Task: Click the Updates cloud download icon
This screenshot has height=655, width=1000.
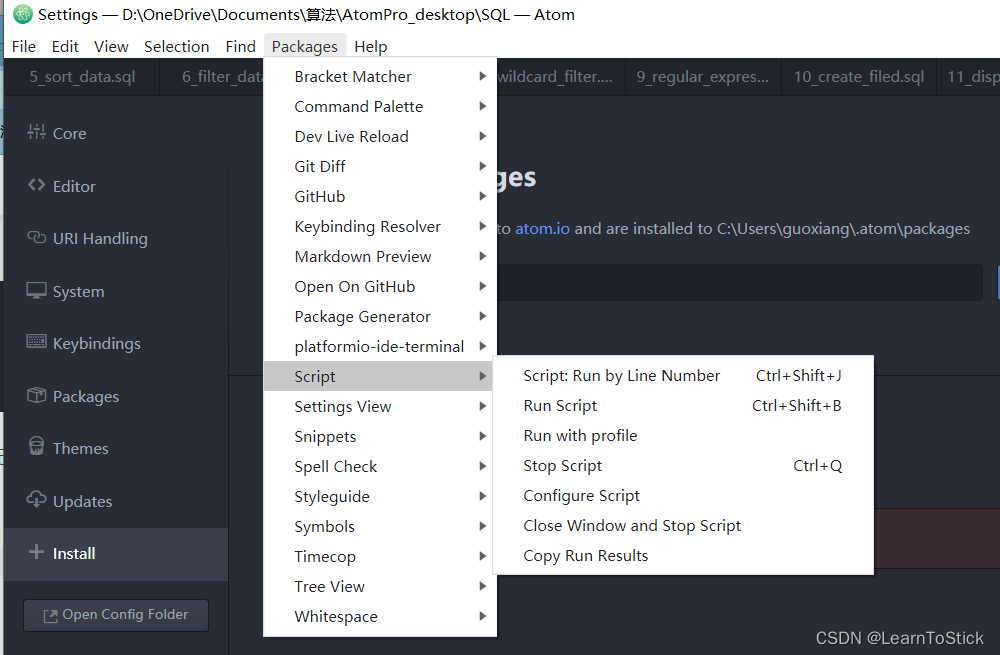Action: (x=36, y=499)
